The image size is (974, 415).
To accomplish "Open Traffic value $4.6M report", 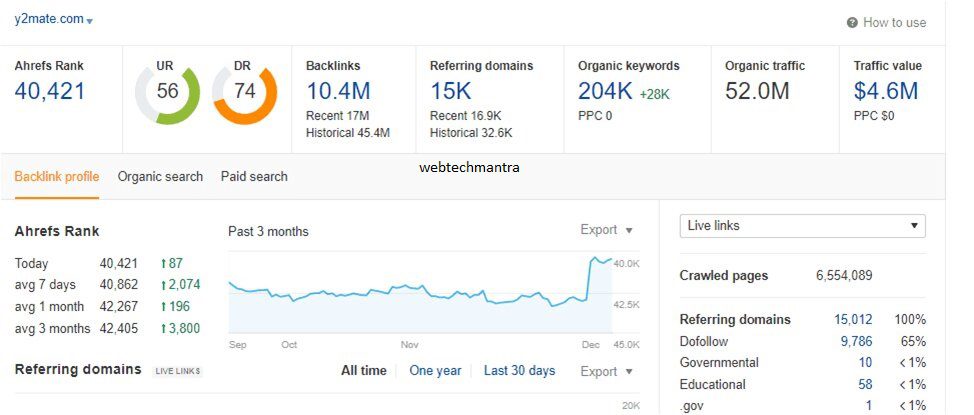I will 886,91.
